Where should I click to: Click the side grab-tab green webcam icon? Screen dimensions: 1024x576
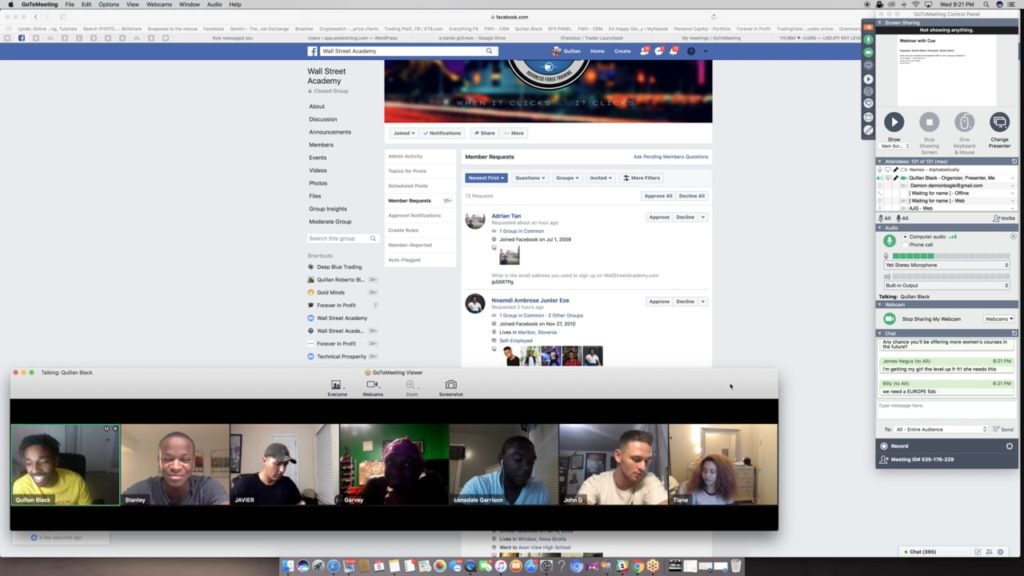[x=868, y=52]
